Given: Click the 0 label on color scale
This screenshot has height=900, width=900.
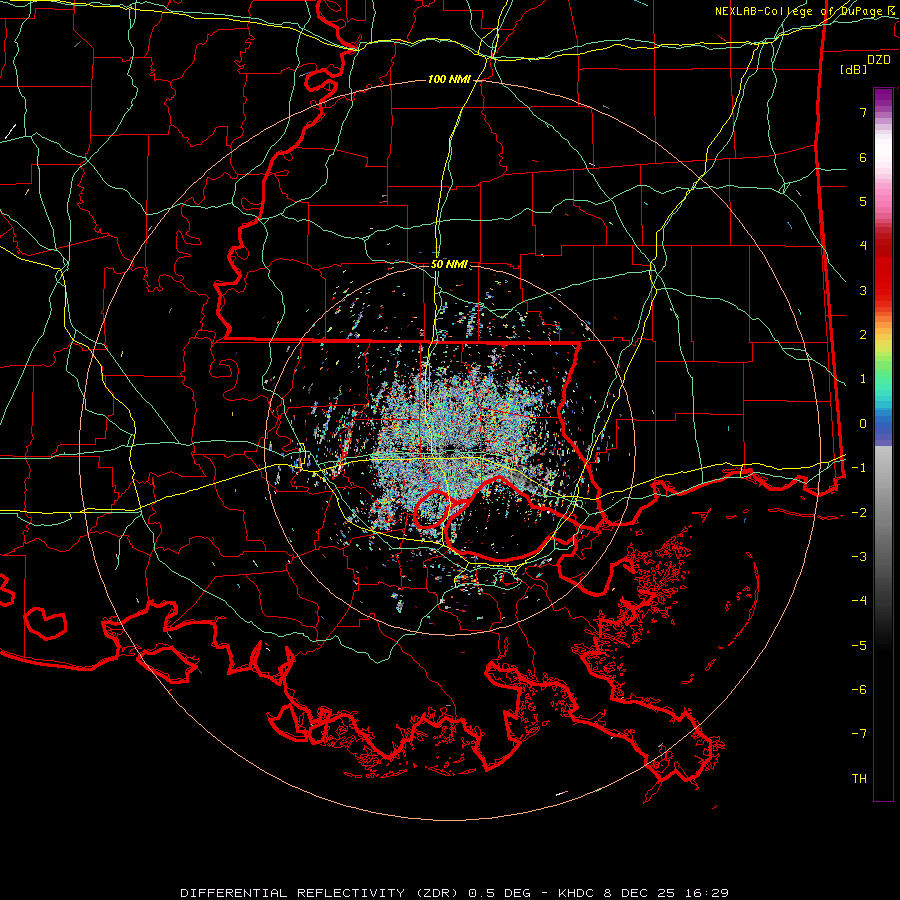Looking at the screenshot, I should pyautogui.click(x=863, y=424).
